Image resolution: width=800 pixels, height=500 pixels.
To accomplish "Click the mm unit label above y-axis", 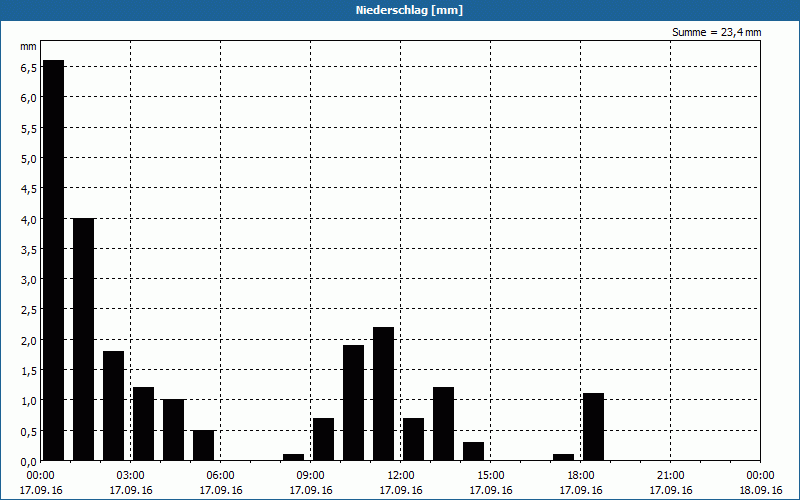I will (28, 46).
